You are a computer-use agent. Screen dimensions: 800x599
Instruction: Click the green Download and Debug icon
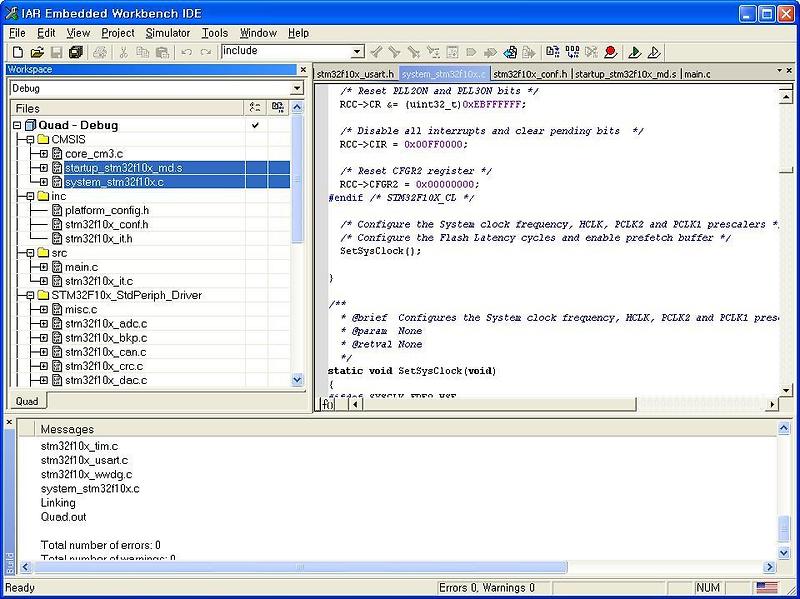tap(635, 52)
